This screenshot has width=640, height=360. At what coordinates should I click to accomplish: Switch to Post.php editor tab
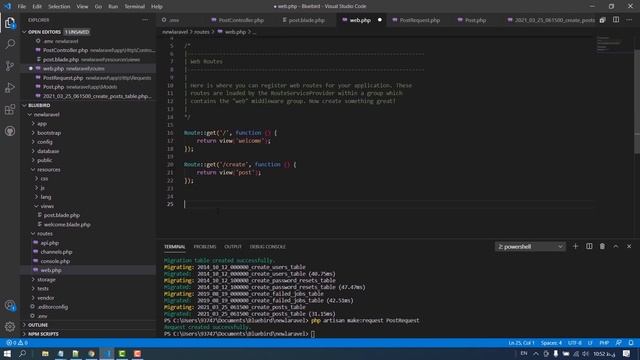[x=472, y=20]
